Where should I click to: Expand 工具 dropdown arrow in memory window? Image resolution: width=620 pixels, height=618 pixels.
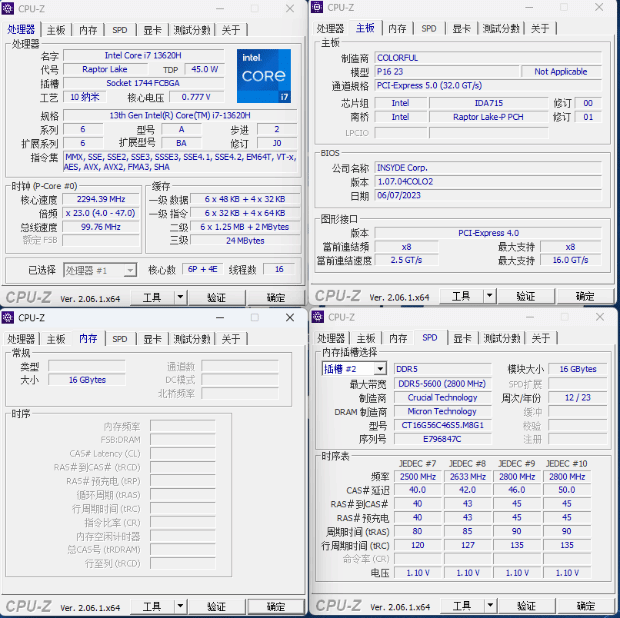(180, 606)
